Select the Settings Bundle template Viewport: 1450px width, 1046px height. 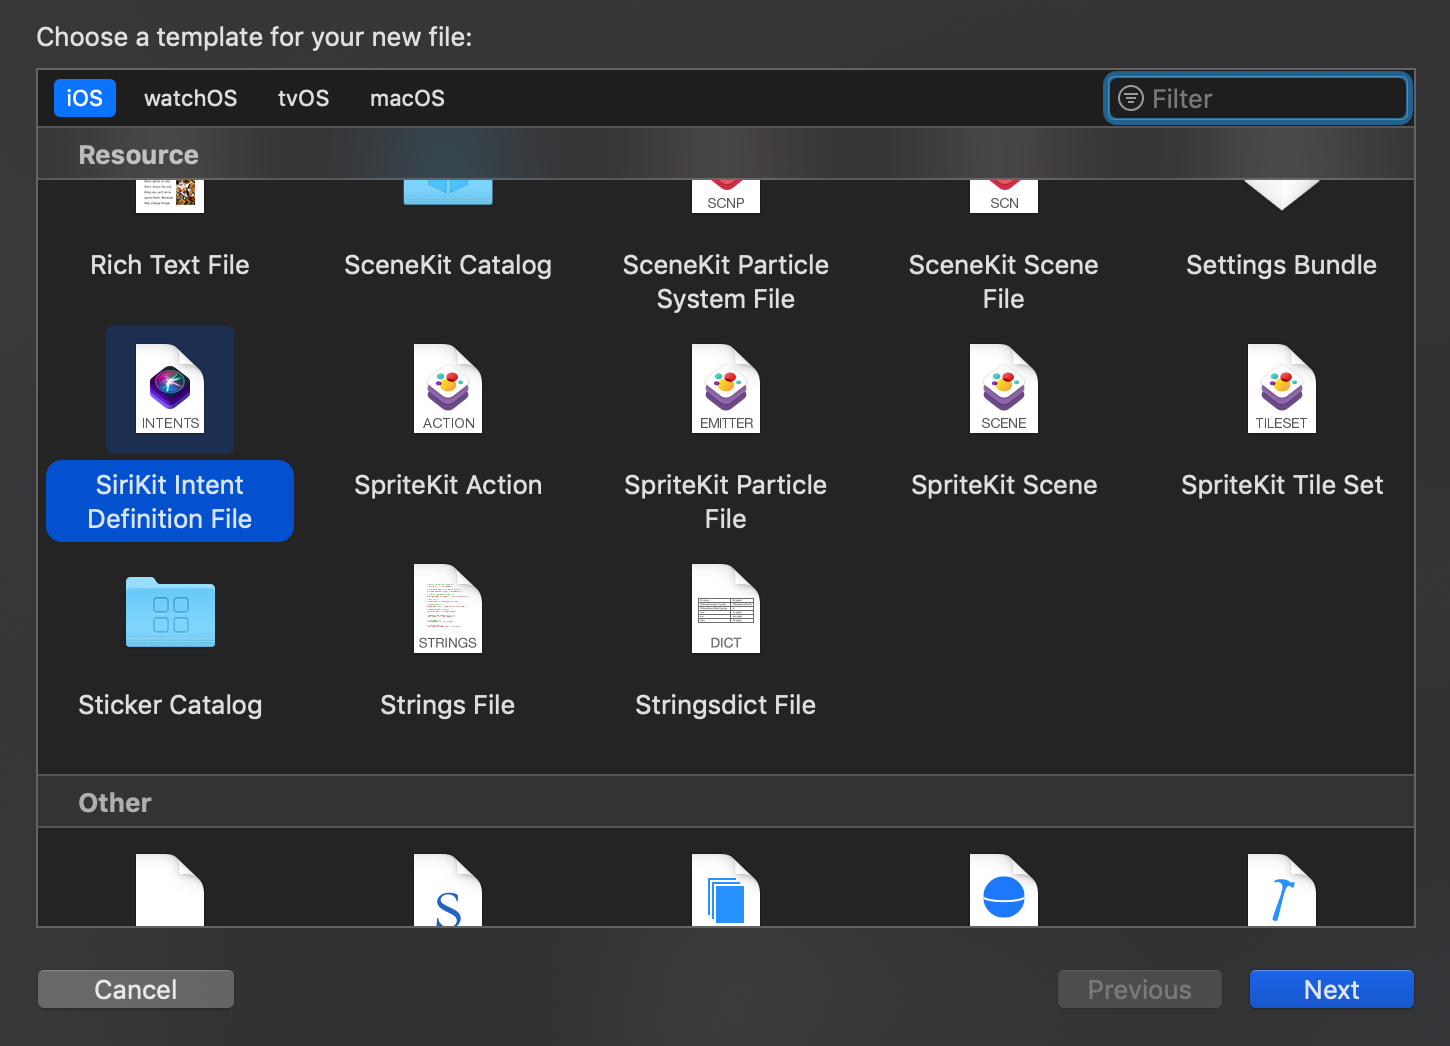pyautogui.click(x=1281, y=264)
